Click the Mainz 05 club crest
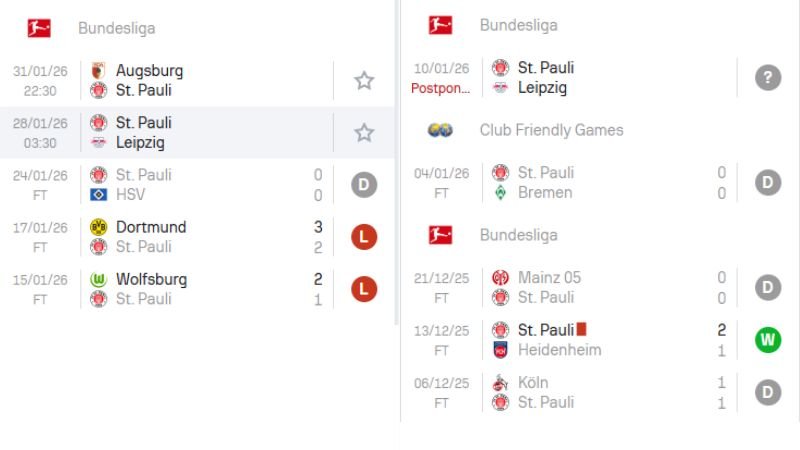 pos(500,277)
